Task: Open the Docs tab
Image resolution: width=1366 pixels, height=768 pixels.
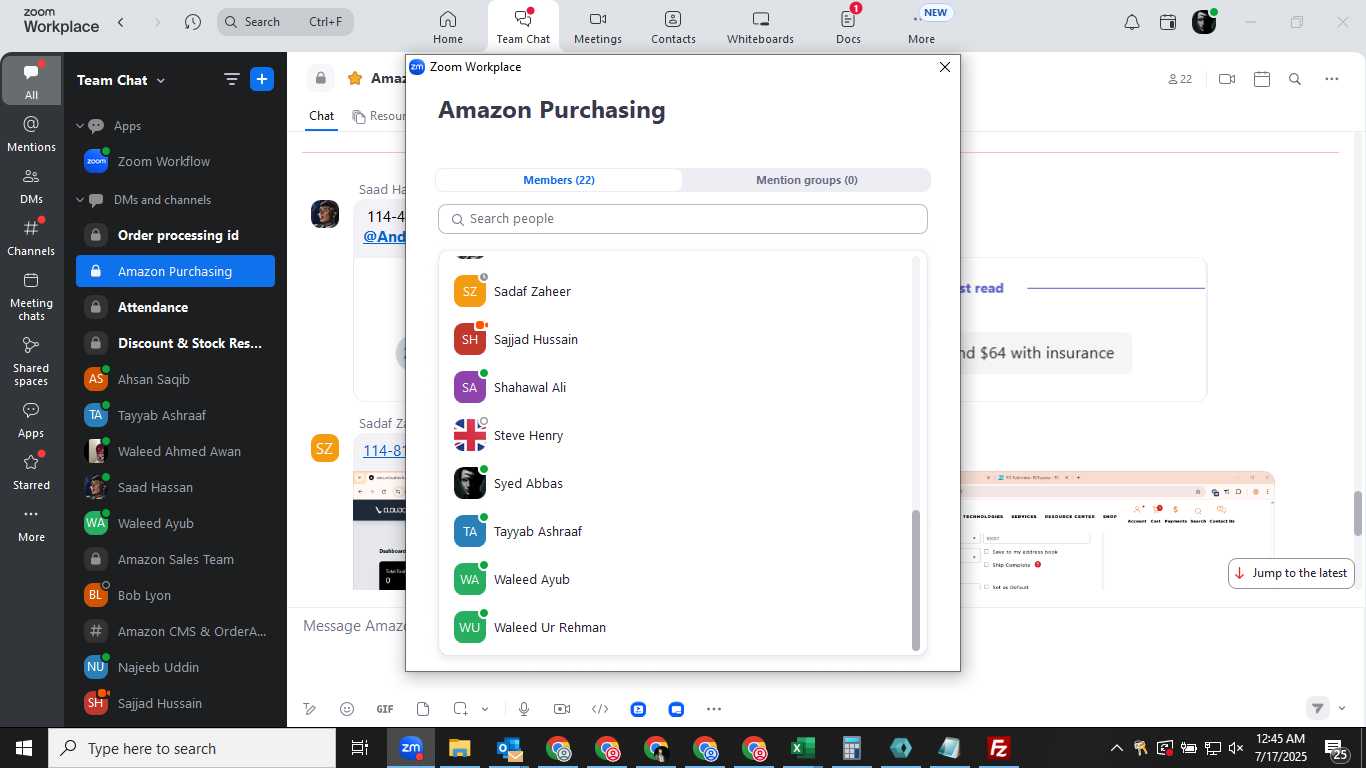Action: point(848,27)
